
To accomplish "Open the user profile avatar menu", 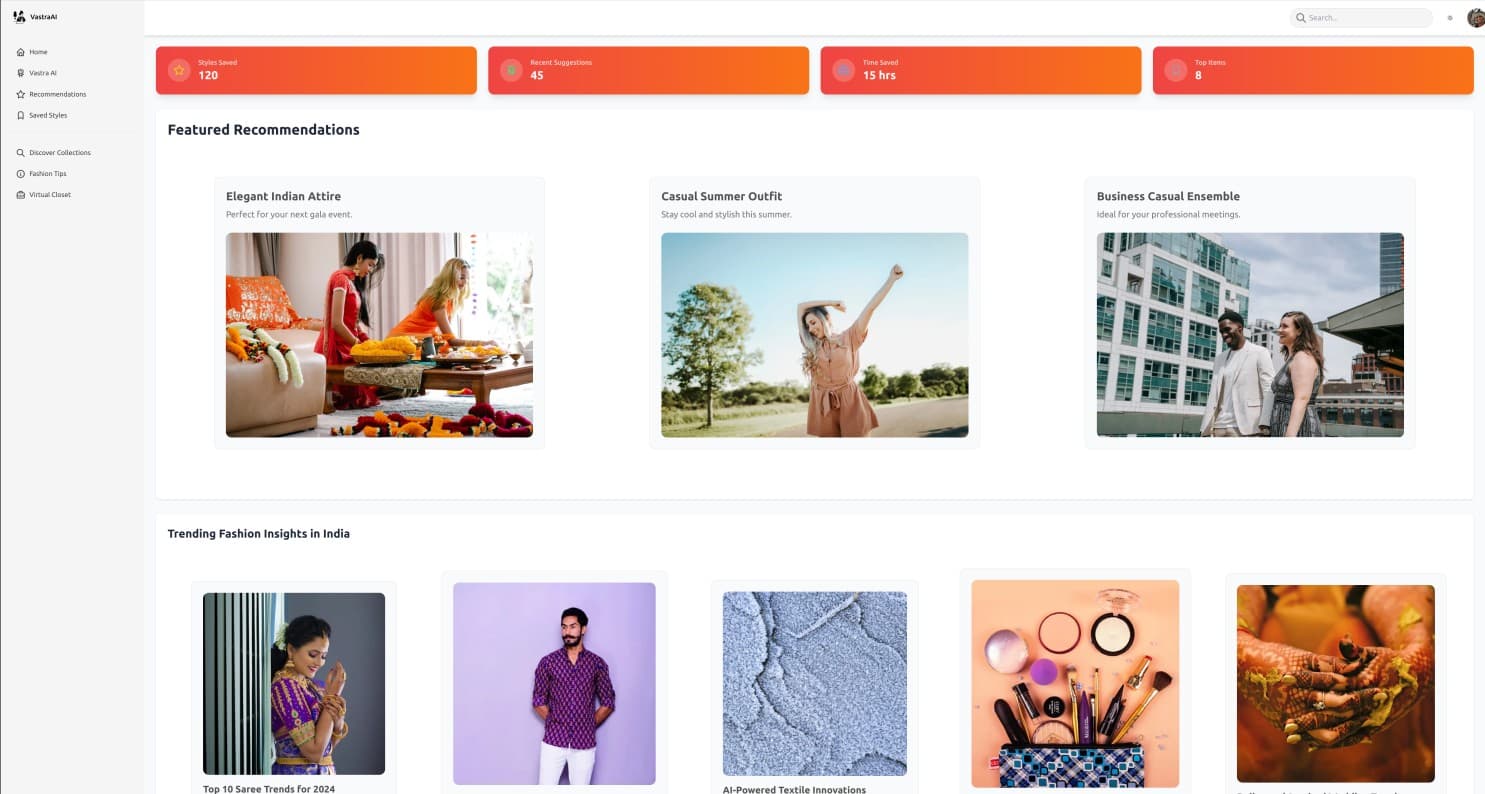I will click(1475, 18).
